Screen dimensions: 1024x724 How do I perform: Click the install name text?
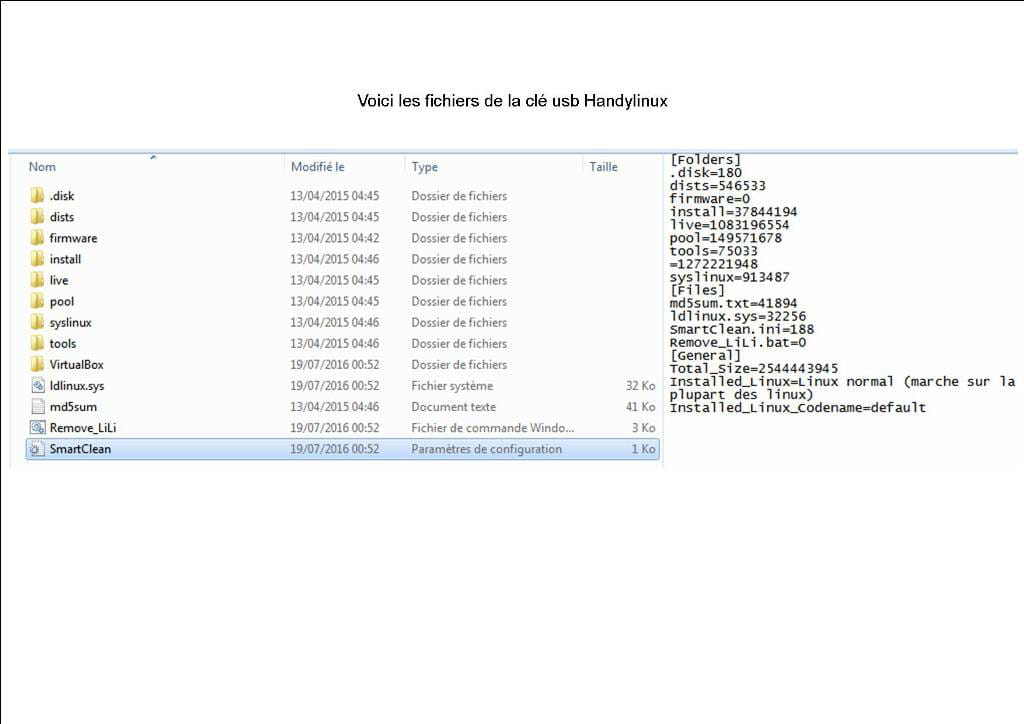[65, 259]
